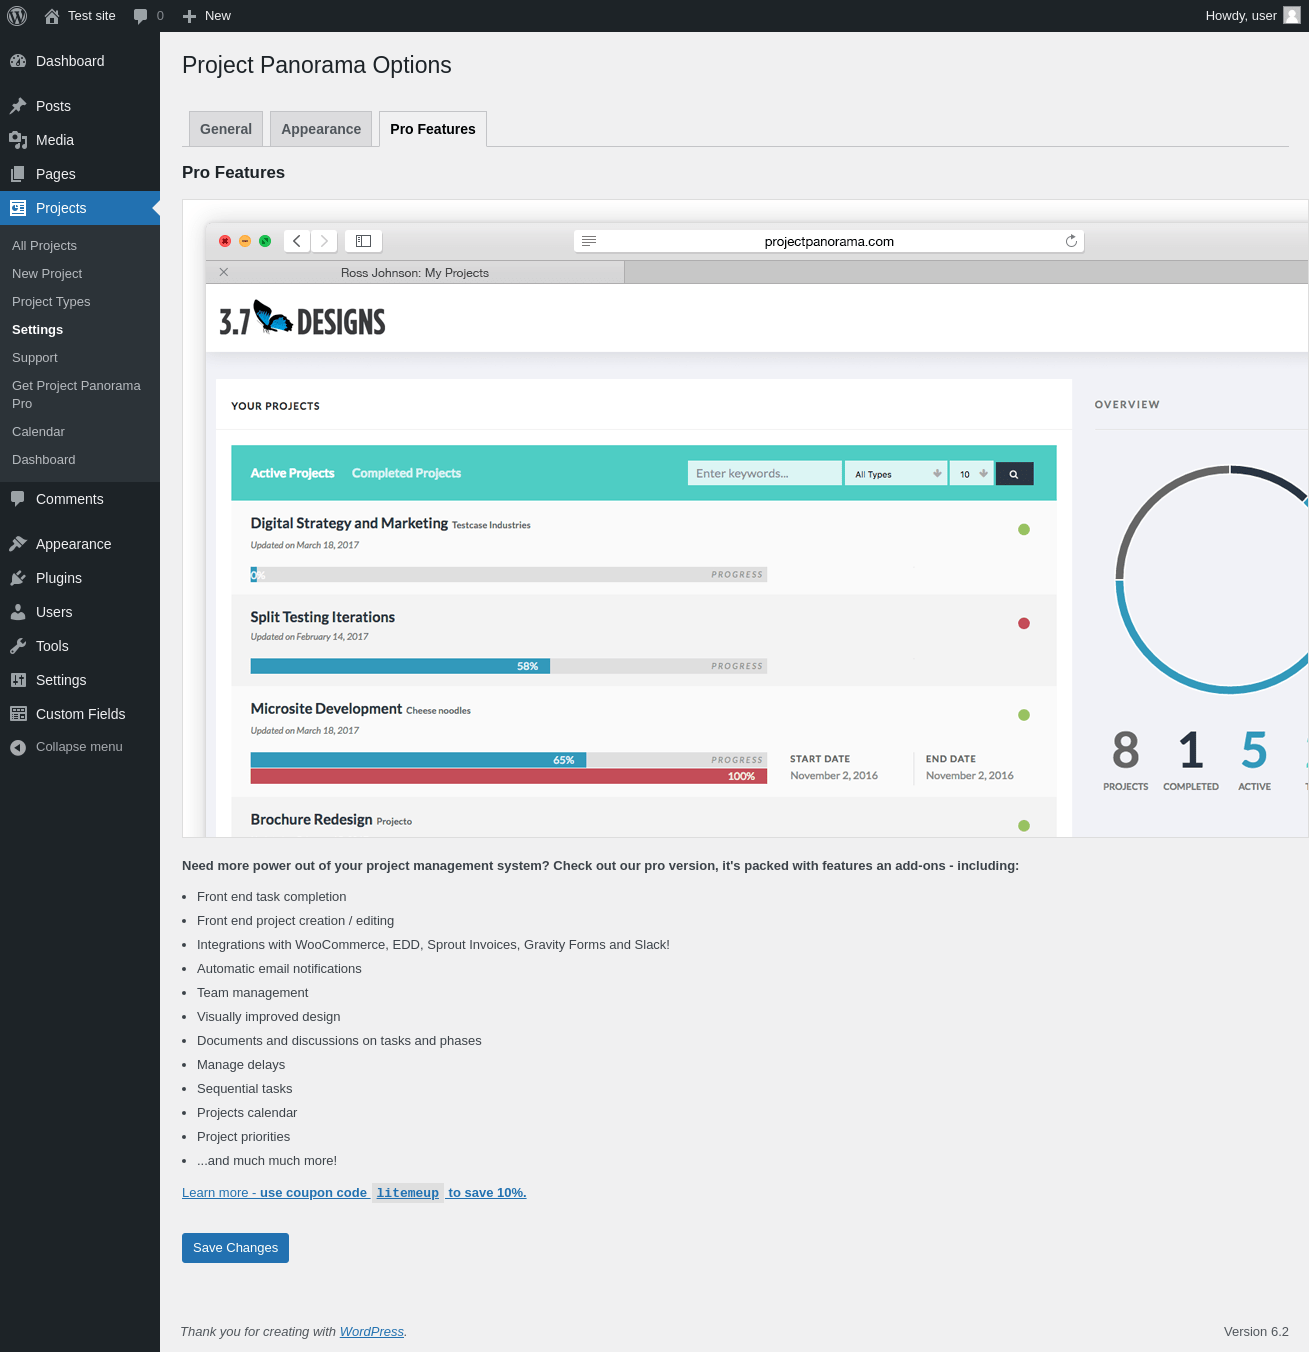Click the Comments speech bubble sidebar icon

(18, 499)
